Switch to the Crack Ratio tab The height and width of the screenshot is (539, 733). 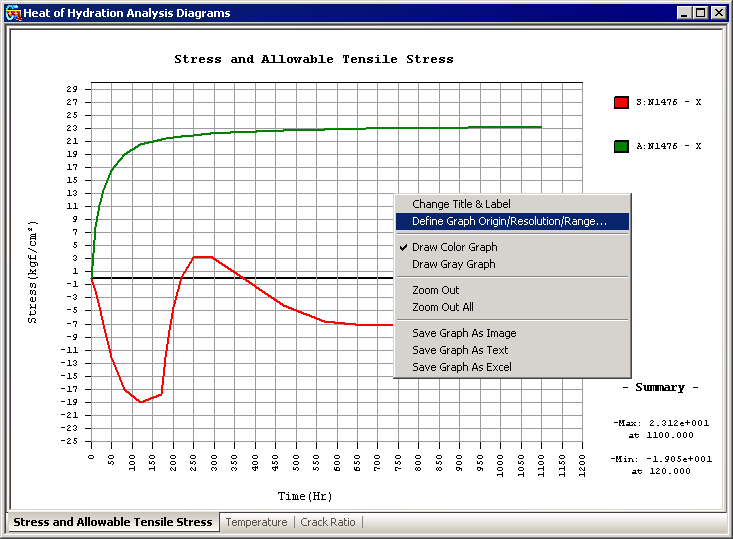327,522
